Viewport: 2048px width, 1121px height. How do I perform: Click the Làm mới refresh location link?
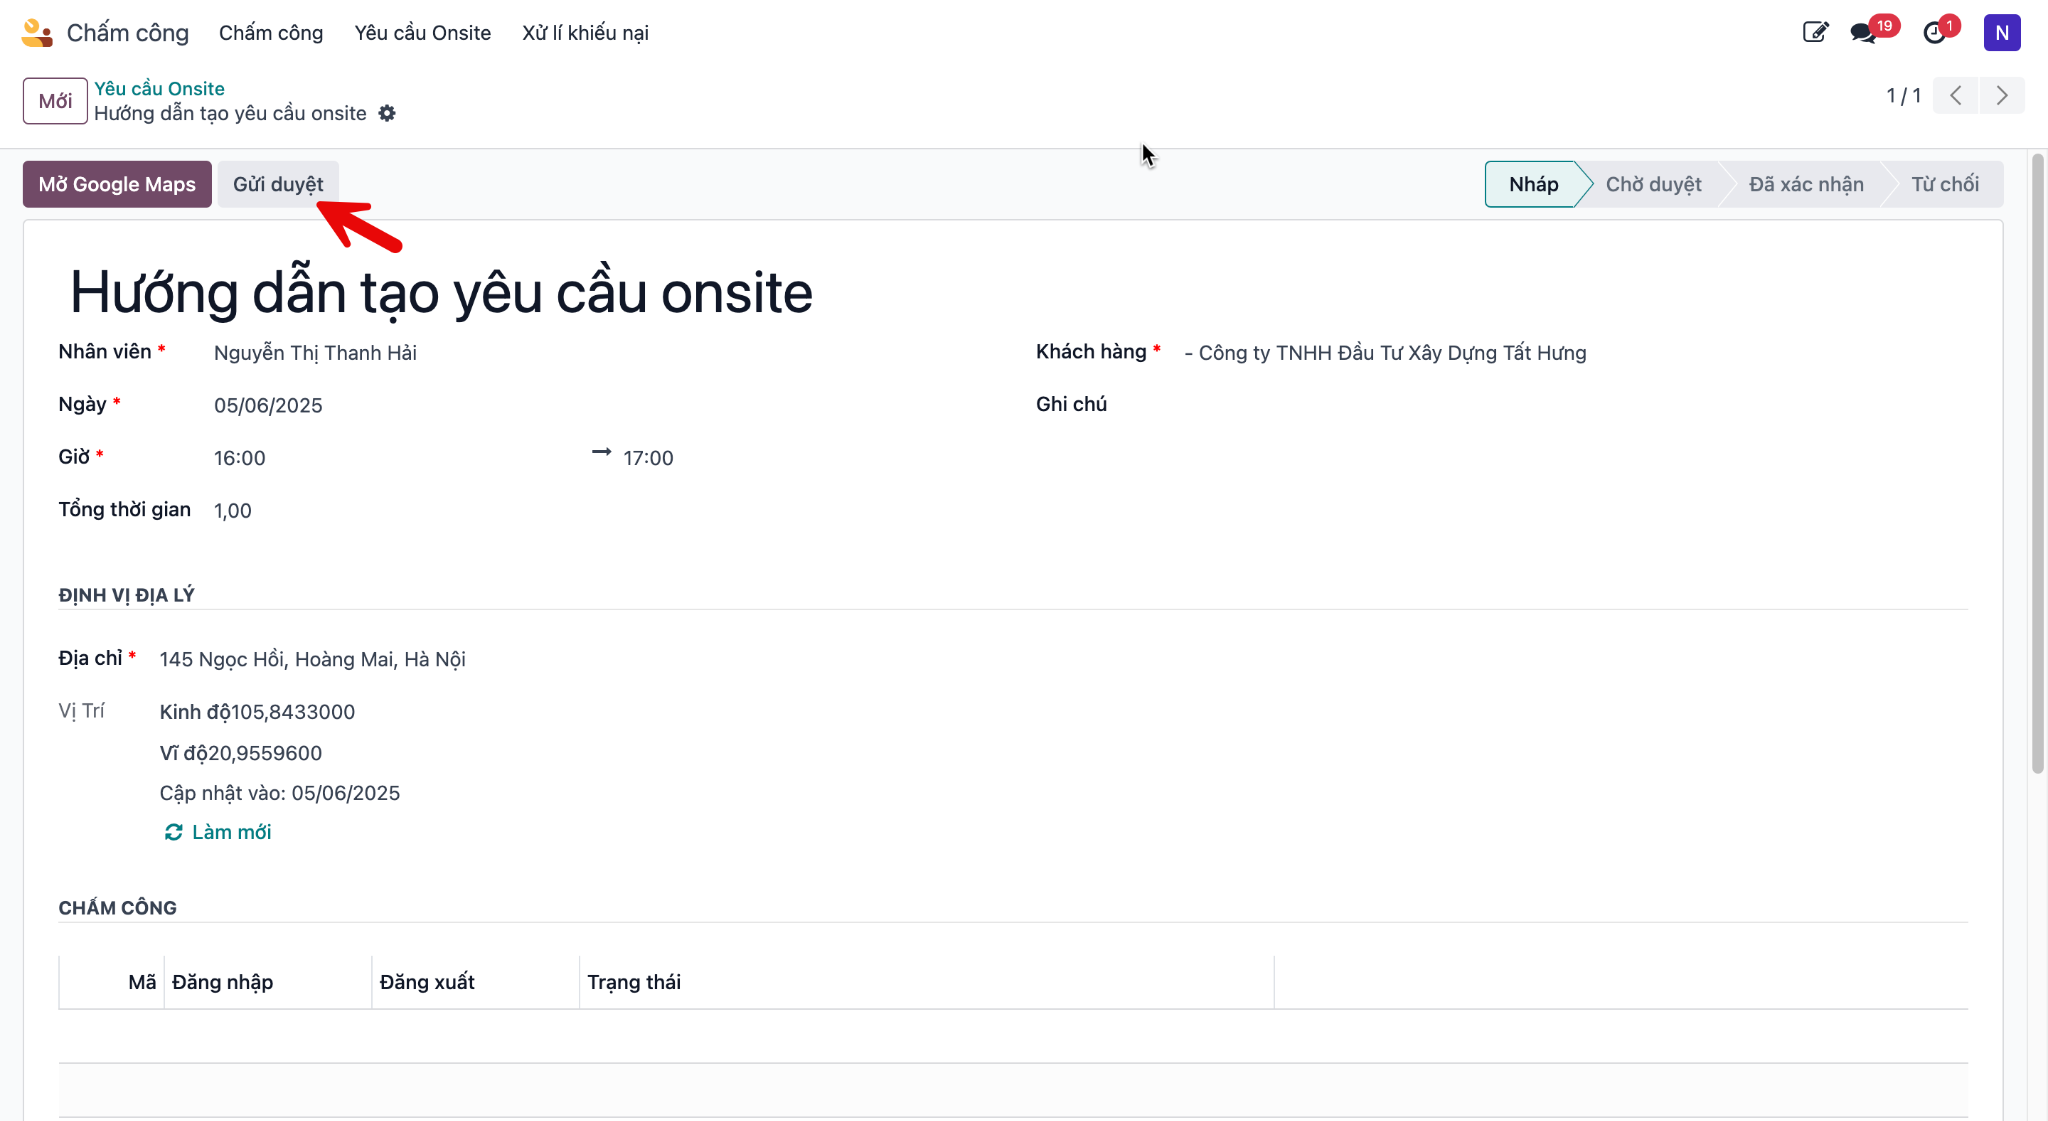click(x=218, y=832)
